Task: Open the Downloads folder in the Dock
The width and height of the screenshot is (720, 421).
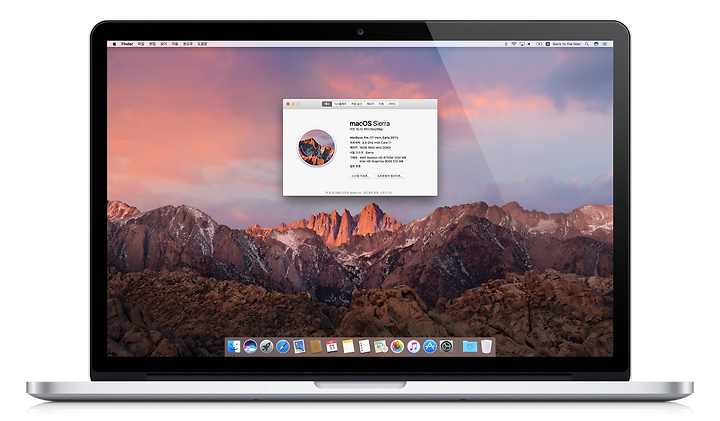Action: coord(469,346)
